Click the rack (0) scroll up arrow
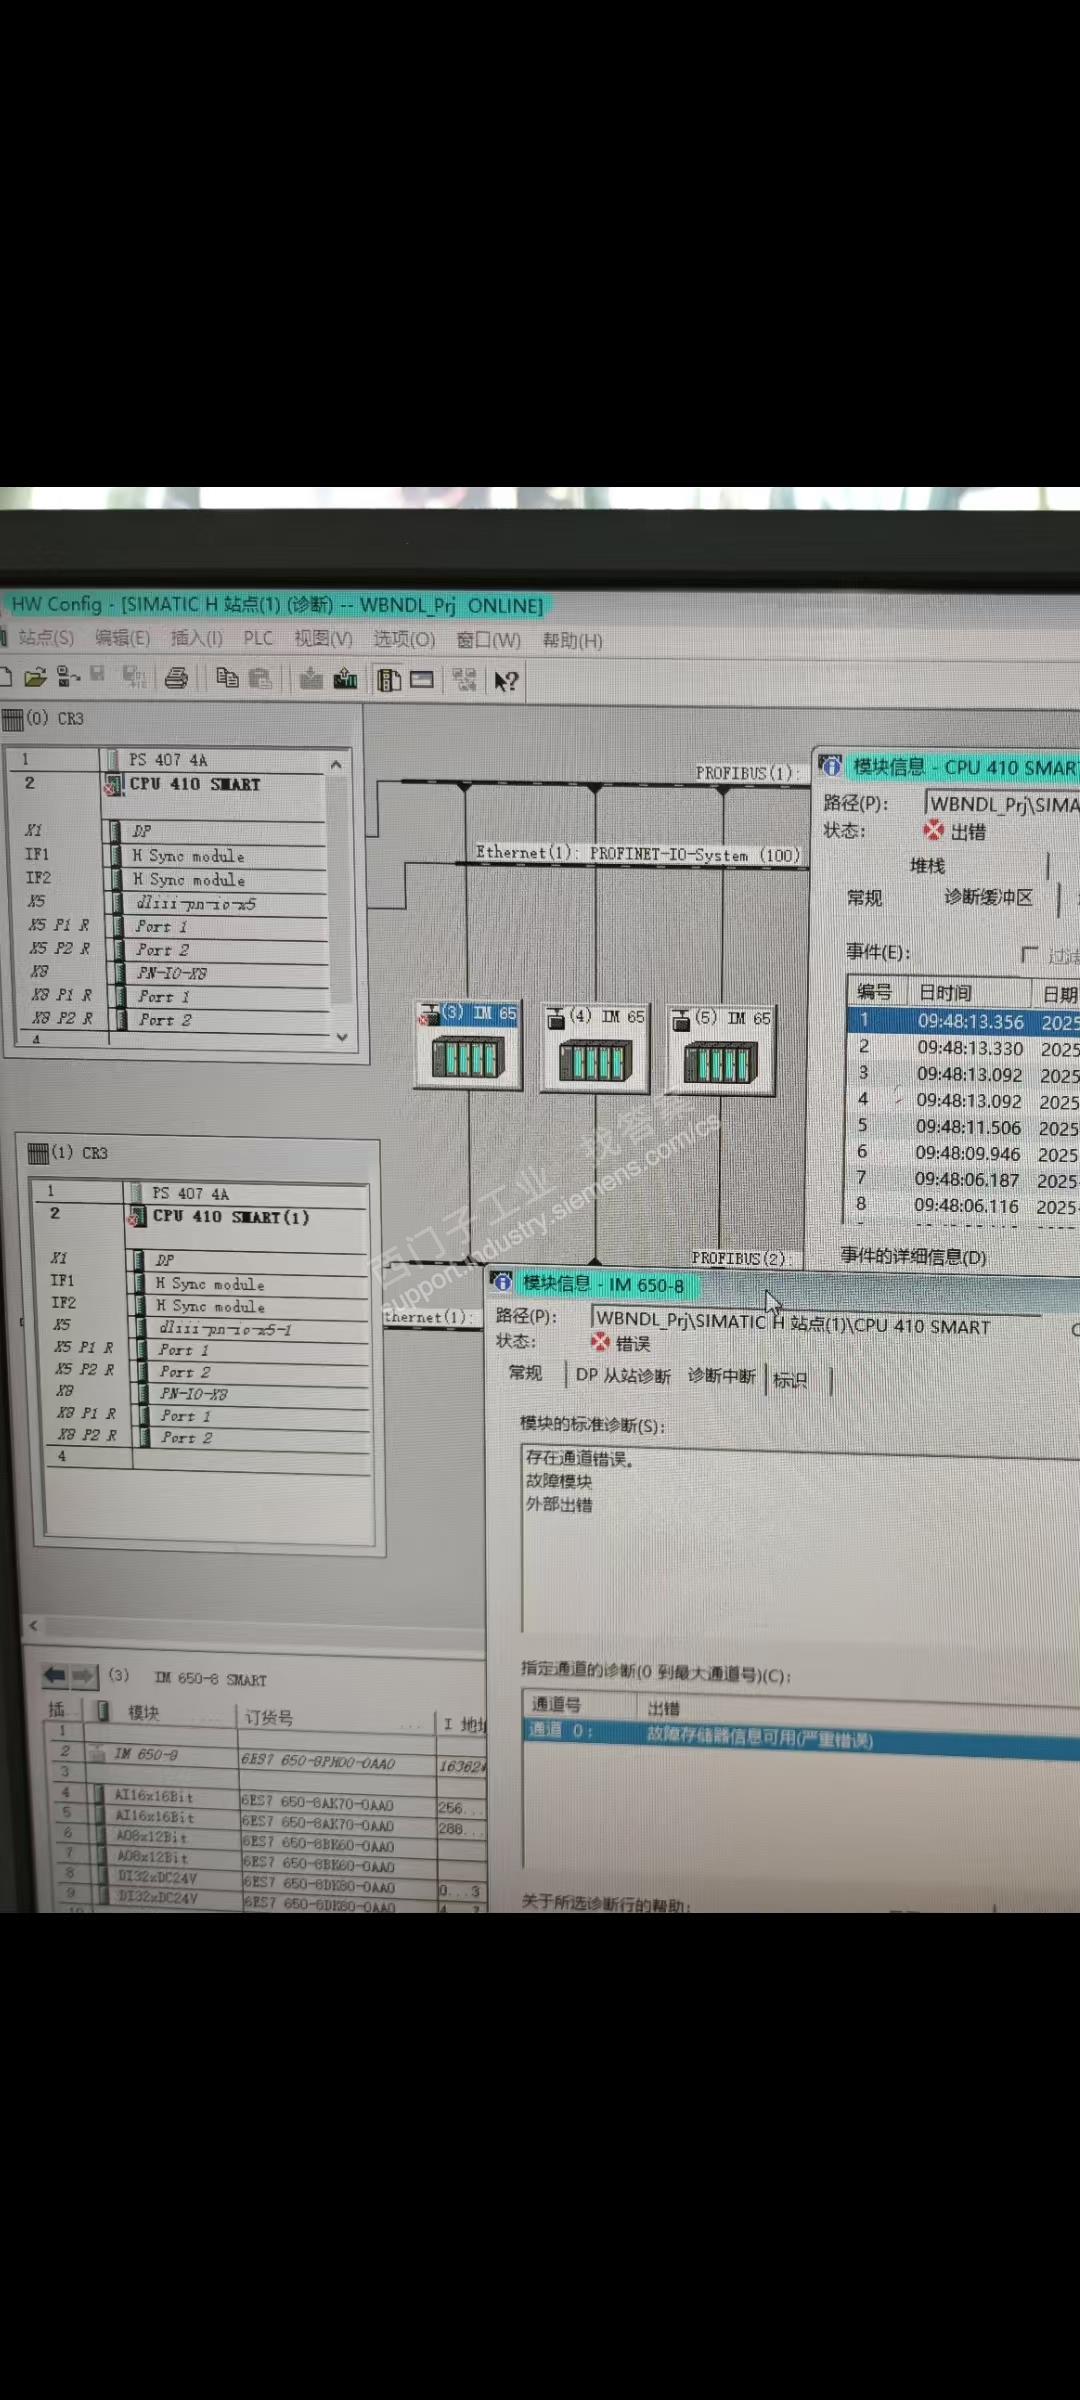This screenshot has width=1080, height=2400. tap(337, 764)
